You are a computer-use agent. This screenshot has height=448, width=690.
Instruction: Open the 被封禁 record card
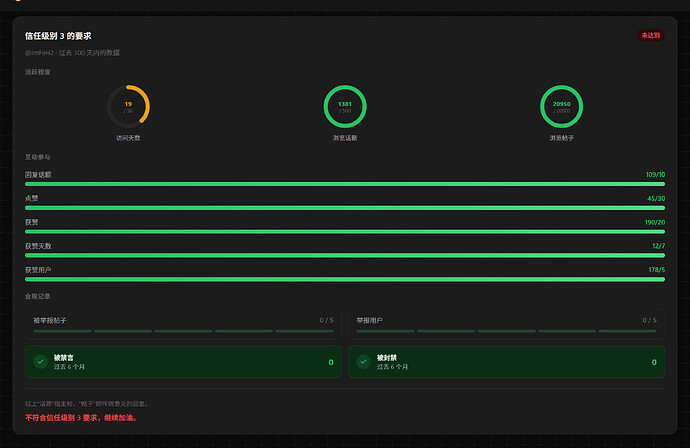click(x=506, y=362)
